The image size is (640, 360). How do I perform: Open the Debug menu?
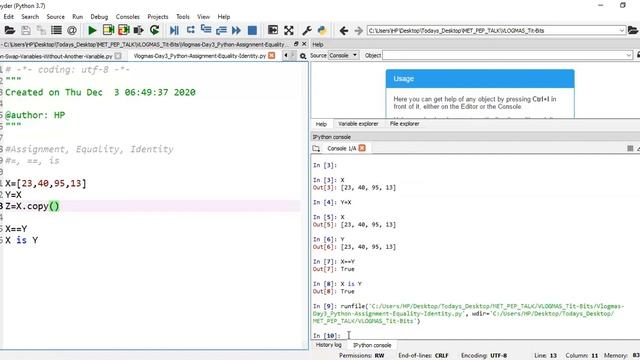99,17
